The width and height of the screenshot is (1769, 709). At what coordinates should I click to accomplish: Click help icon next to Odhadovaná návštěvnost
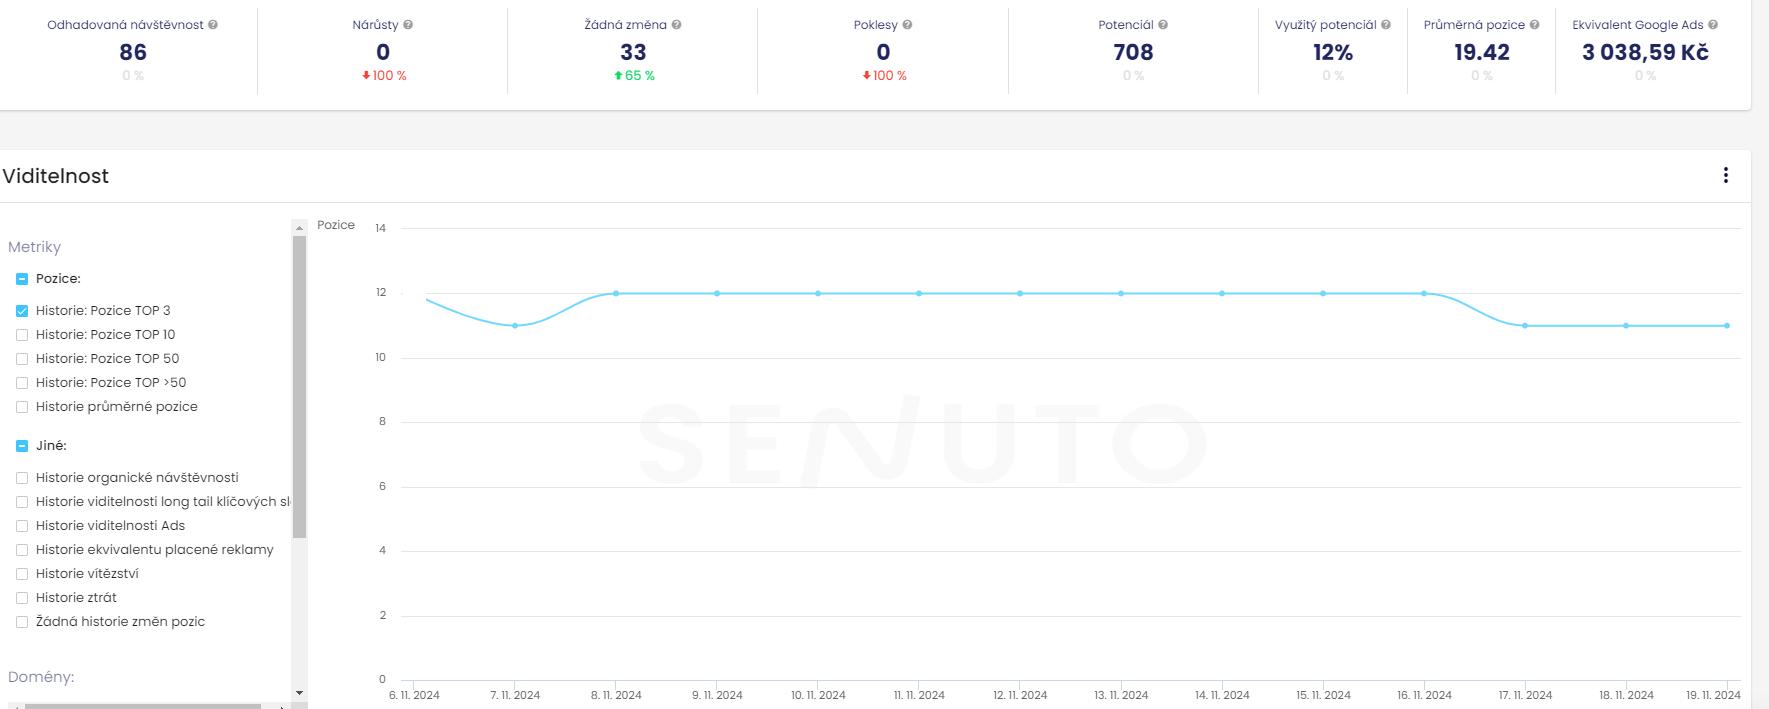point(213,25)
